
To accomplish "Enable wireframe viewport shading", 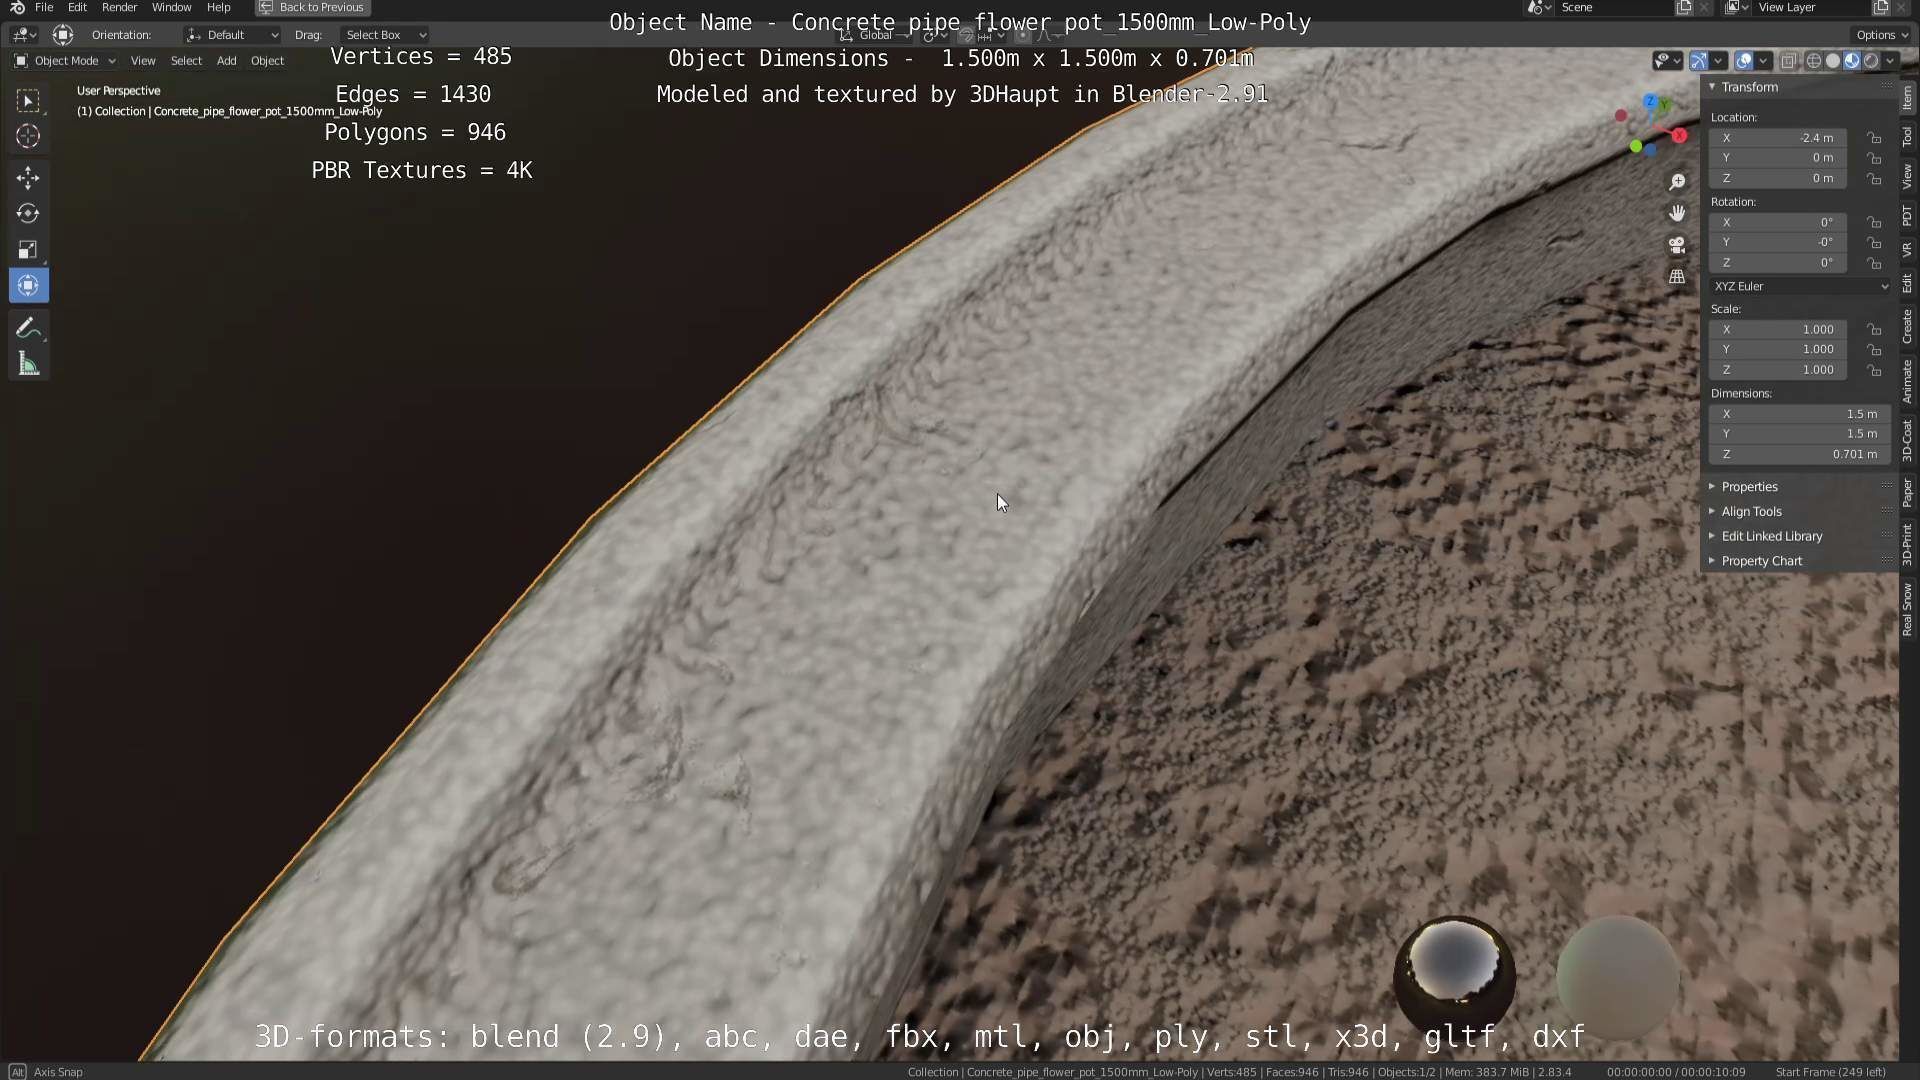I will (x=1813, y=61).
